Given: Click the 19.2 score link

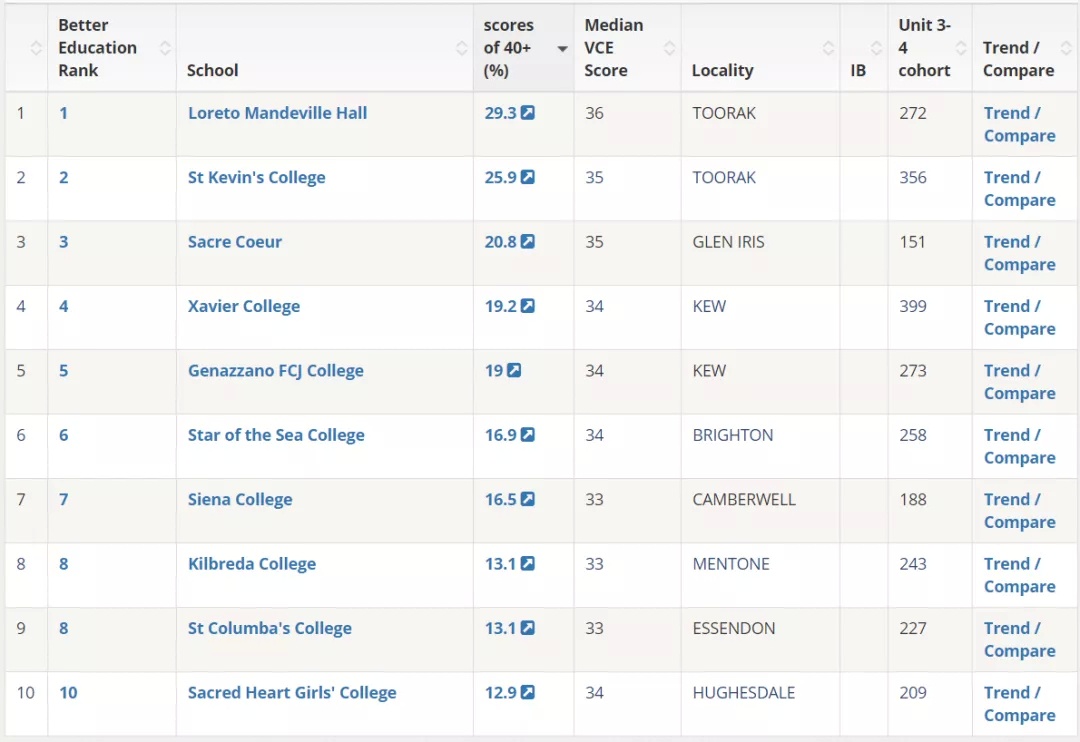Looking at the screenshot, I should click(501, 307).
